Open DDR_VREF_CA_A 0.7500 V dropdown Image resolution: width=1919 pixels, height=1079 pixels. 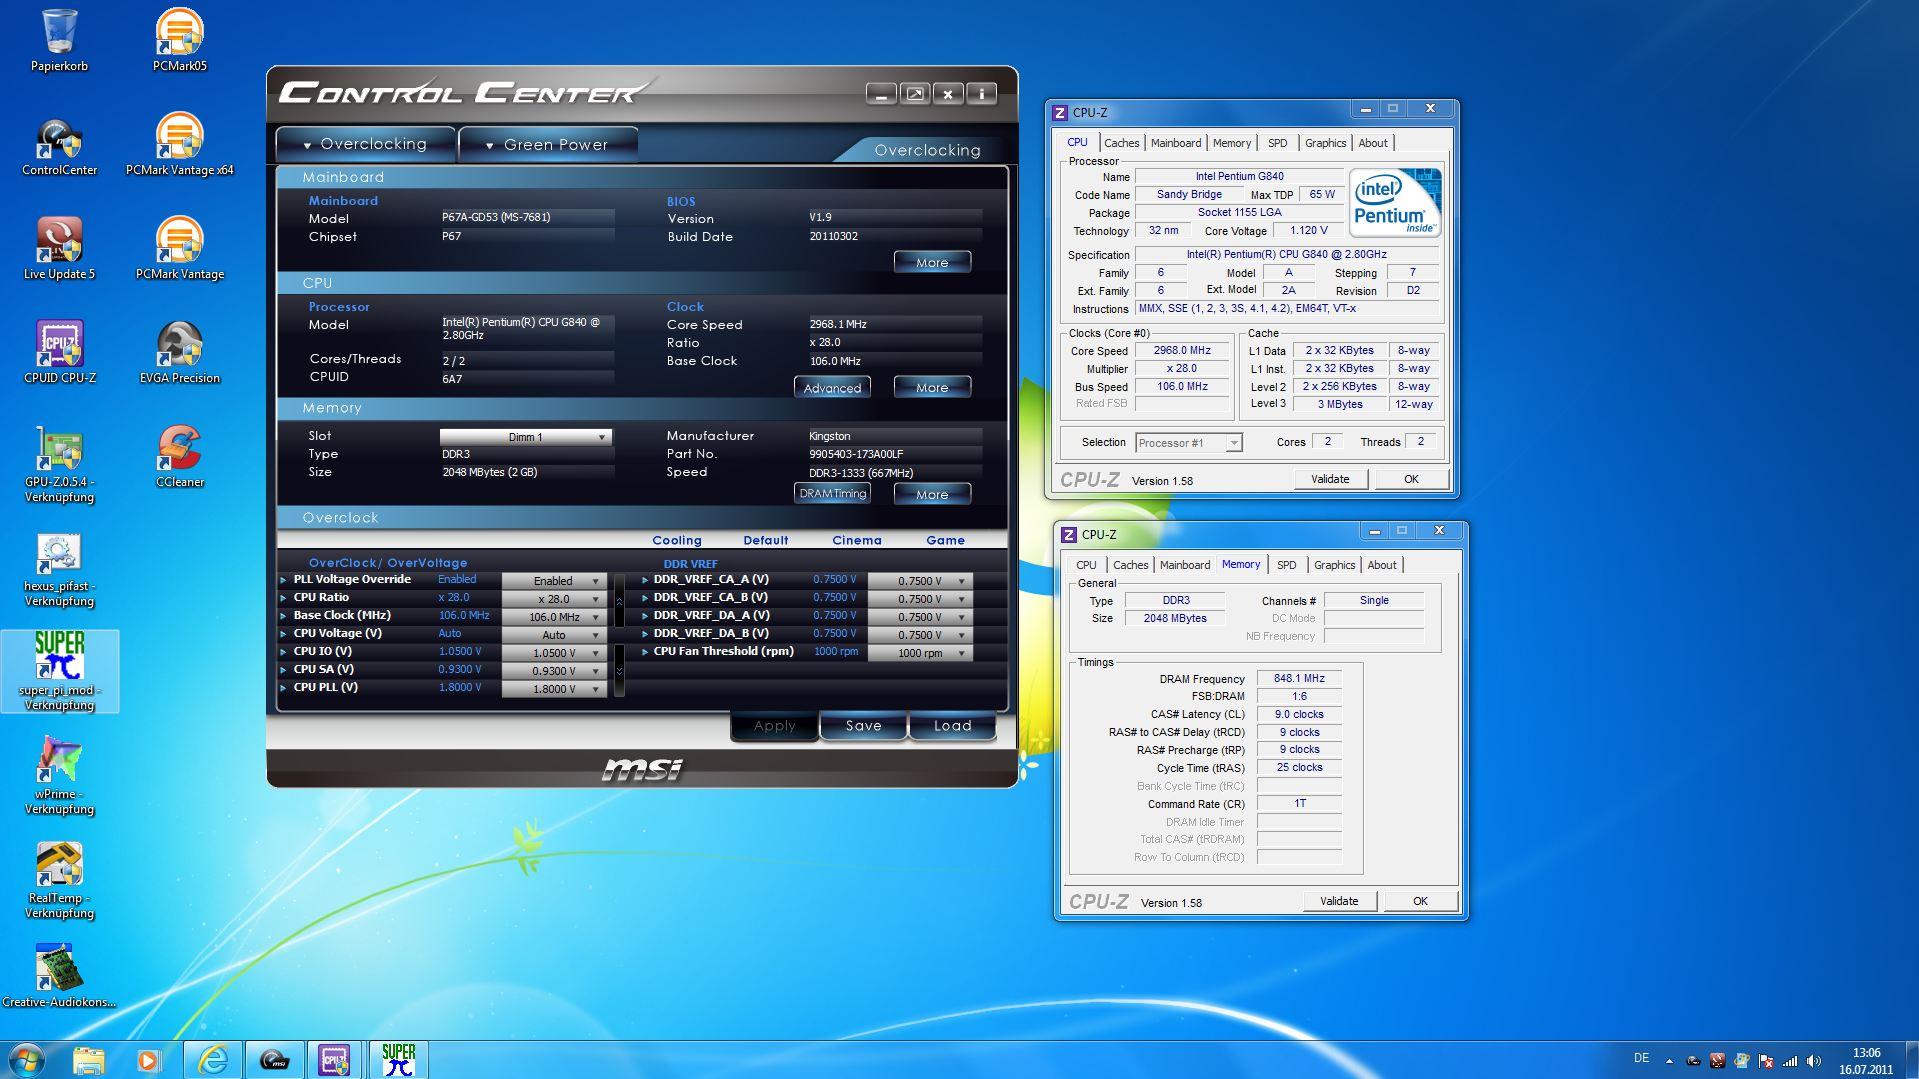920,581
